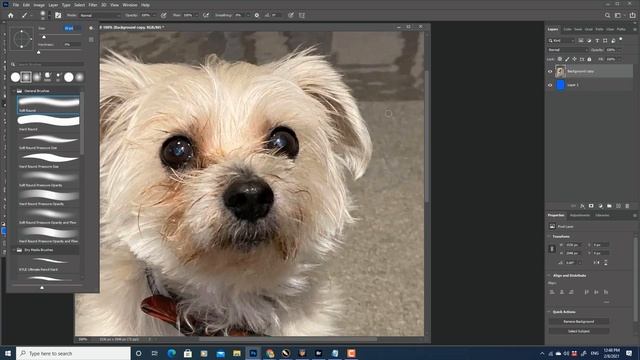640x360 pixels.
Task: Enable airbrush-style build-up icon
Action: click(206, 15)
